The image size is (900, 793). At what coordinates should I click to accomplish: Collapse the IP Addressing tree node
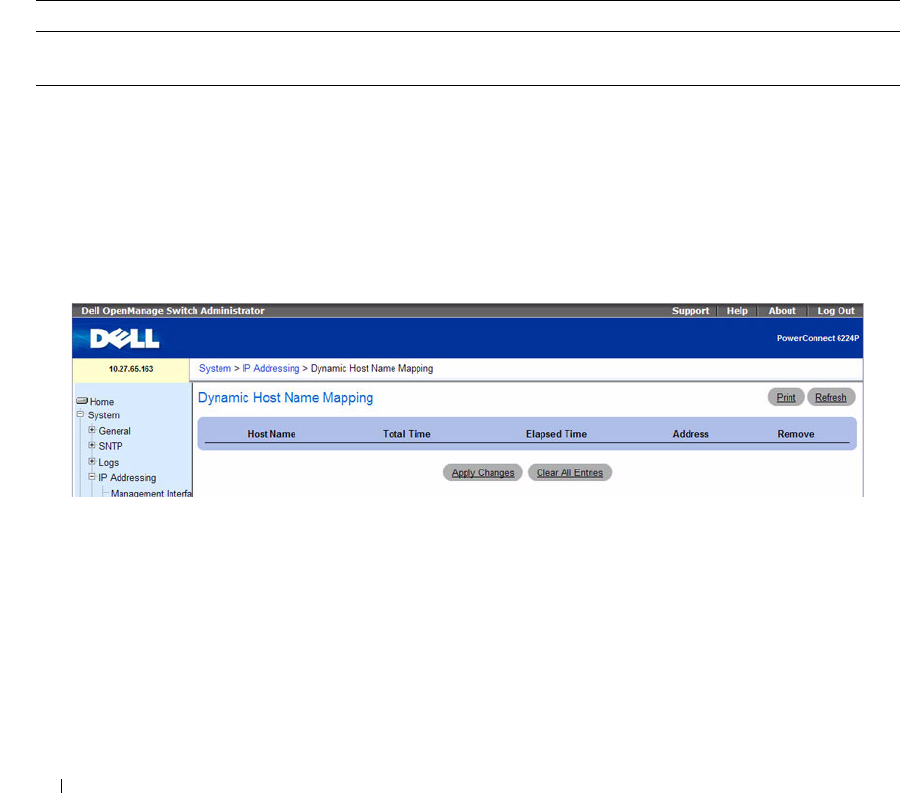(92, 477)
